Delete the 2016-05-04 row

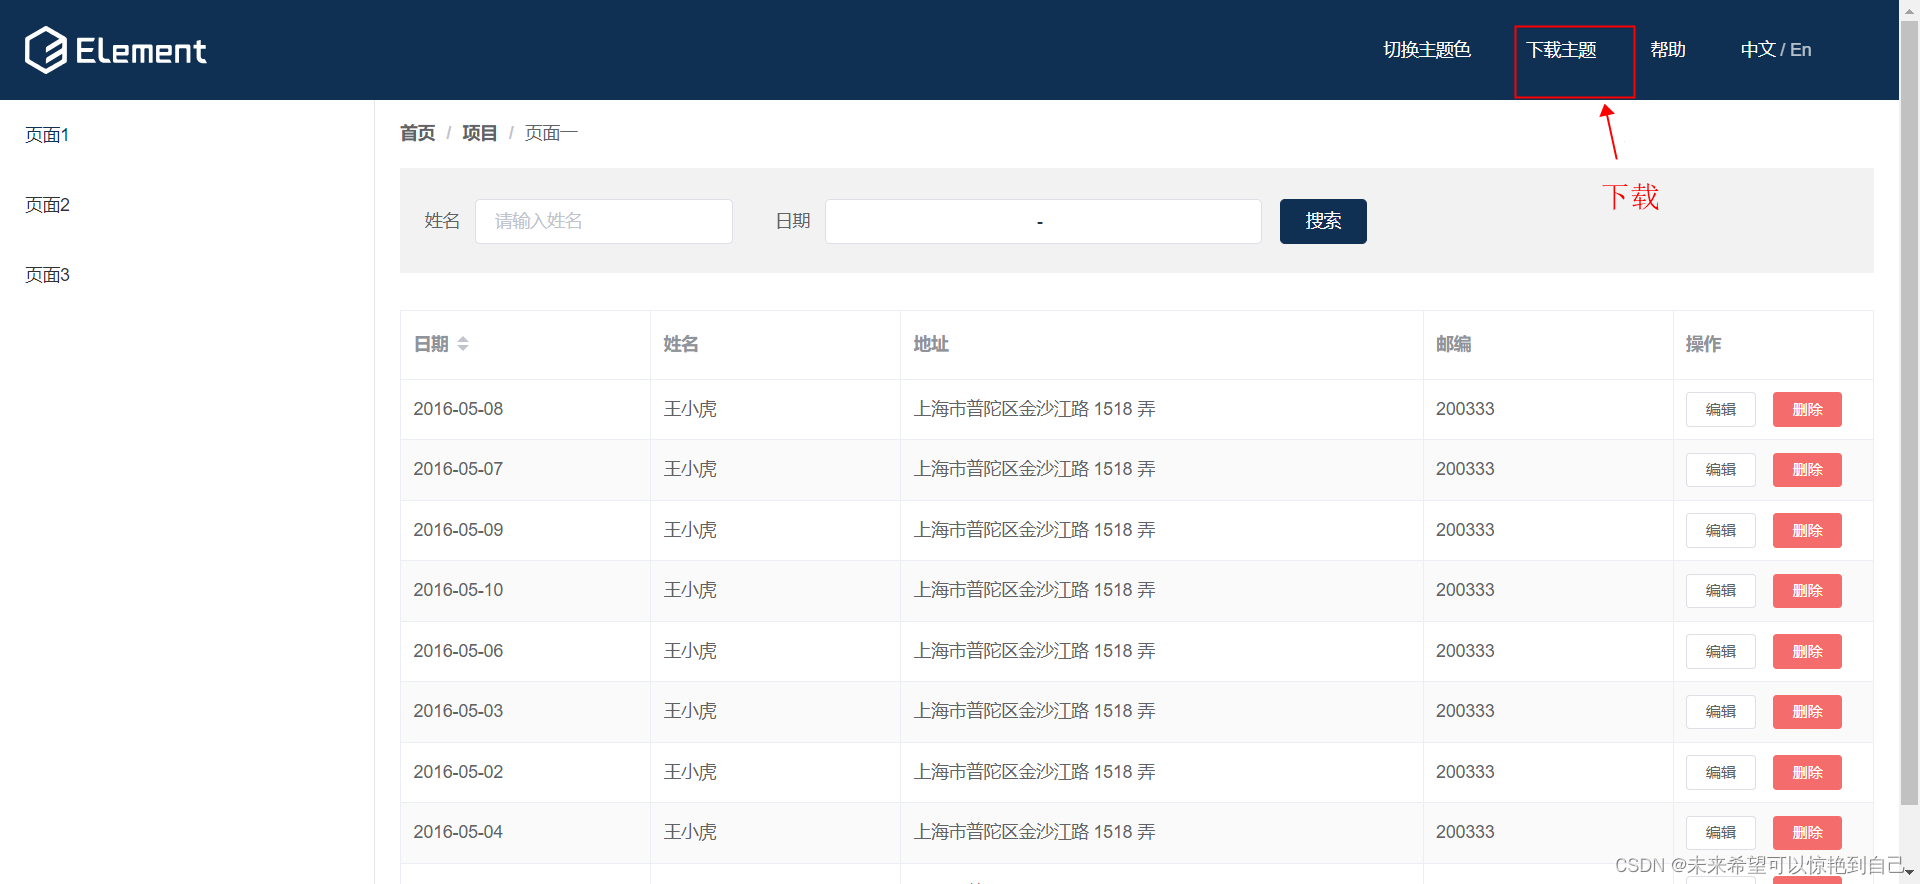pyautogui.click(x=1807, y=833)
